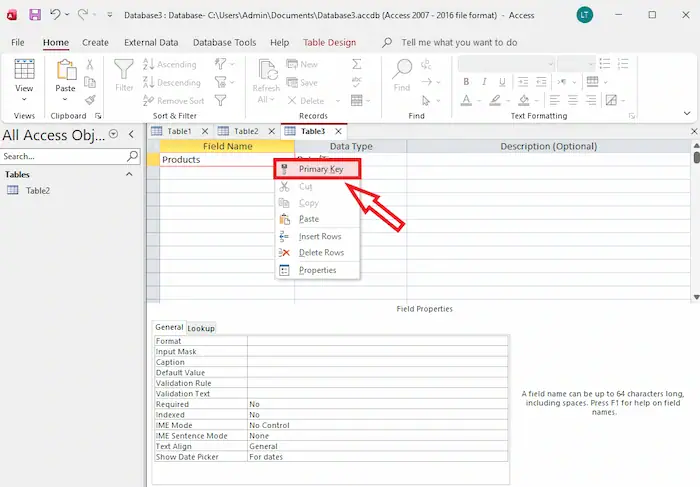Collapse the Tables group in navigation pane
Screen dimensions: 700x487
(x=128, y=174)
